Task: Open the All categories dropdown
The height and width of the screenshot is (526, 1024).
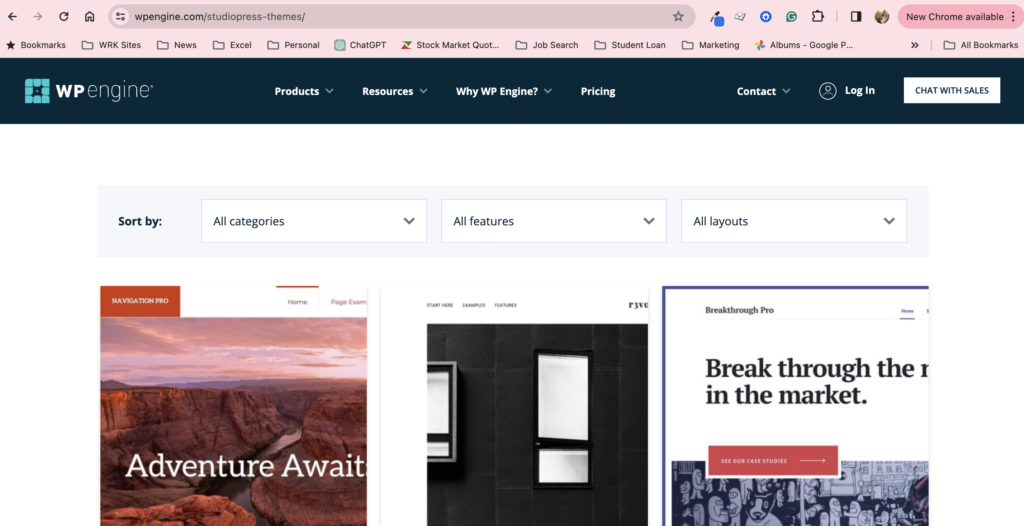Action: tap(313, 221)
